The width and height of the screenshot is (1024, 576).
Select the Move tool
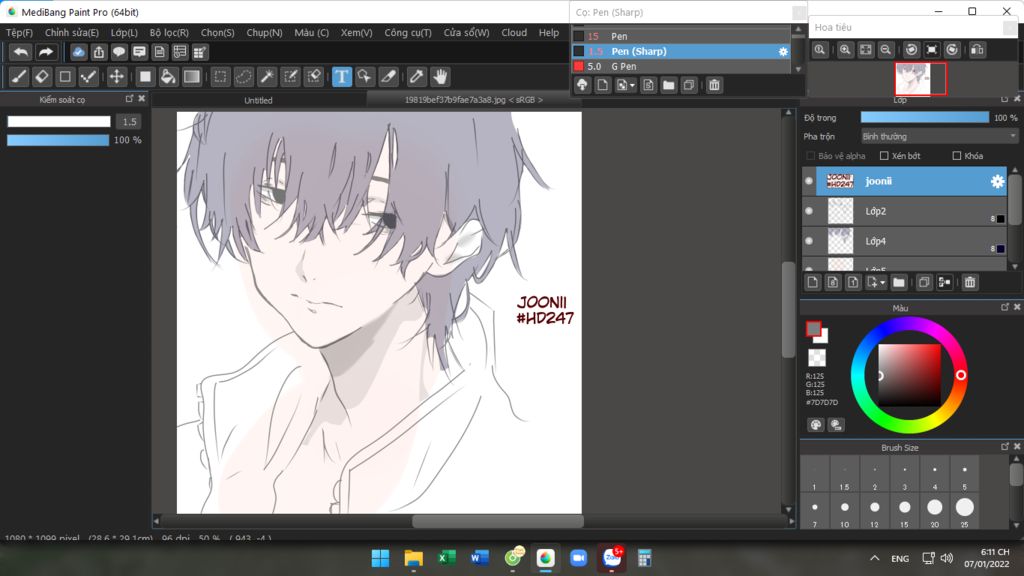tap(116, 77)
